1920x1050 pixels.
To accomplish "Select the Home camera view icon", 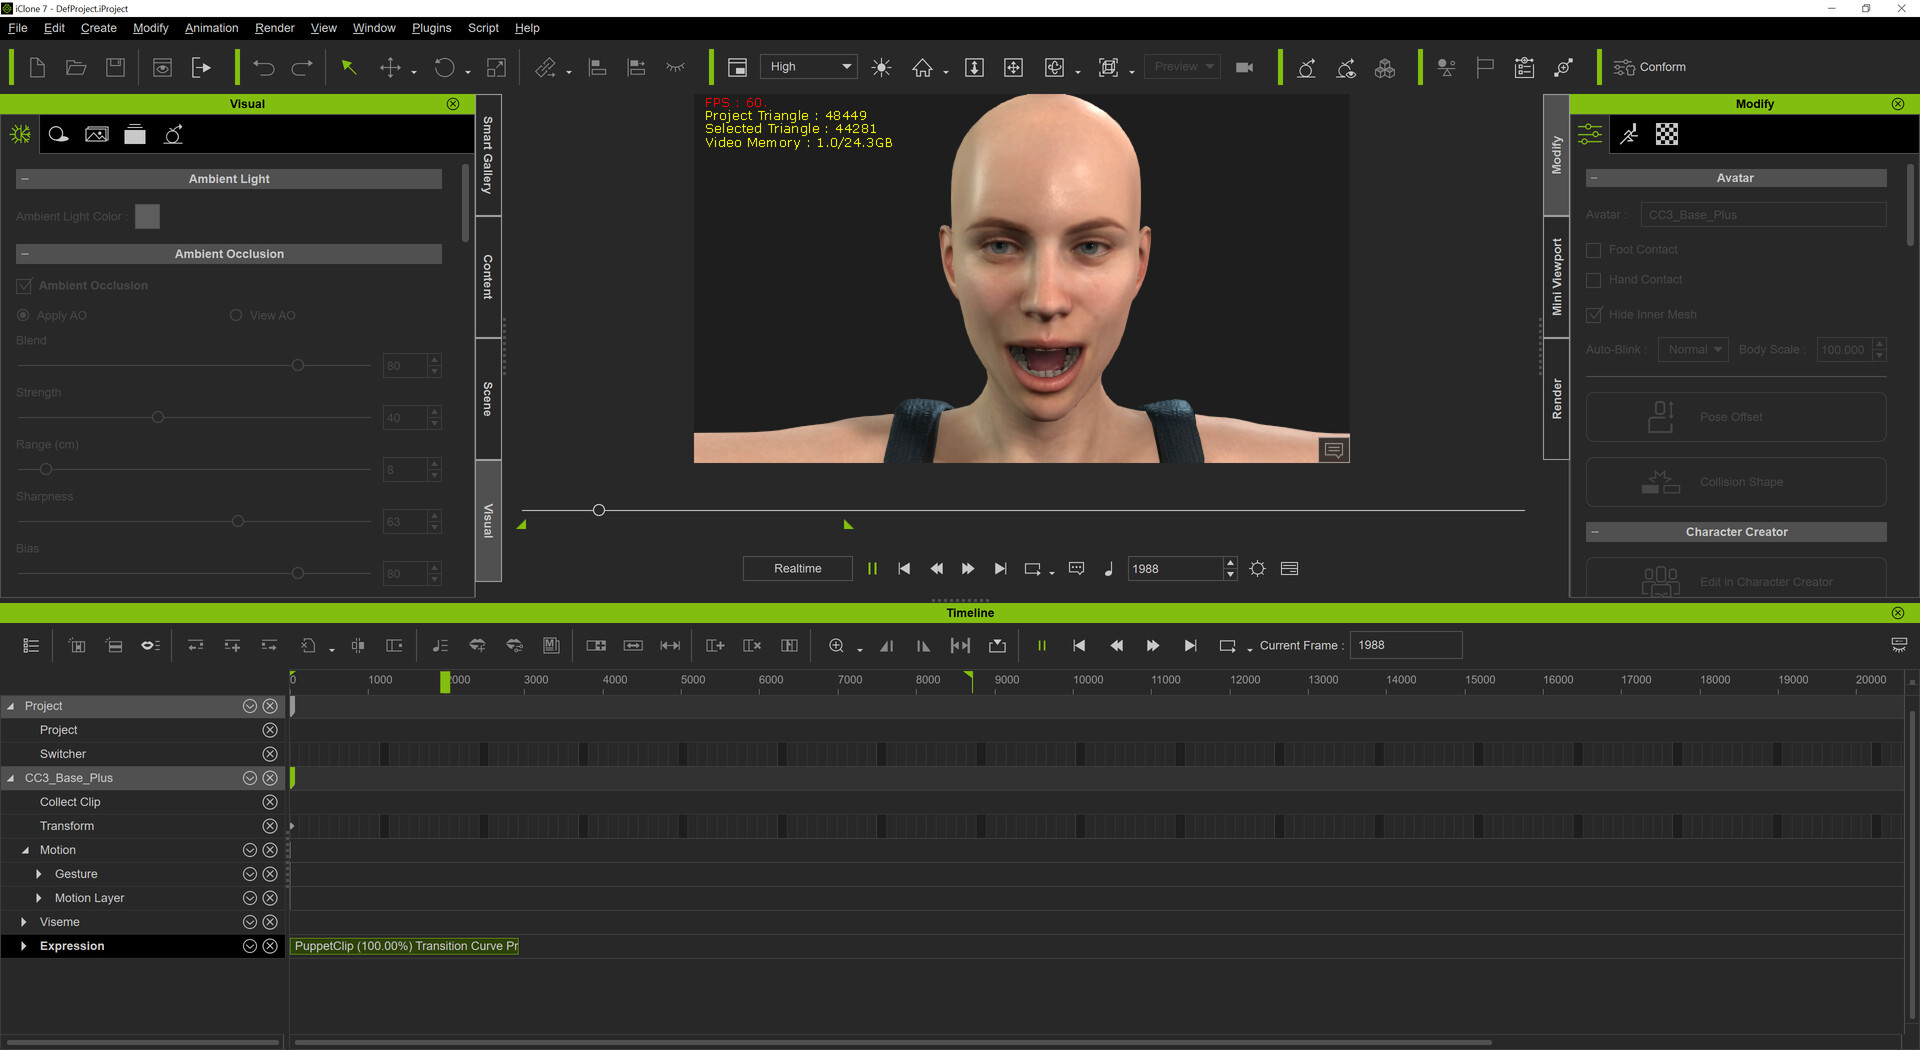I will [923, 67].
